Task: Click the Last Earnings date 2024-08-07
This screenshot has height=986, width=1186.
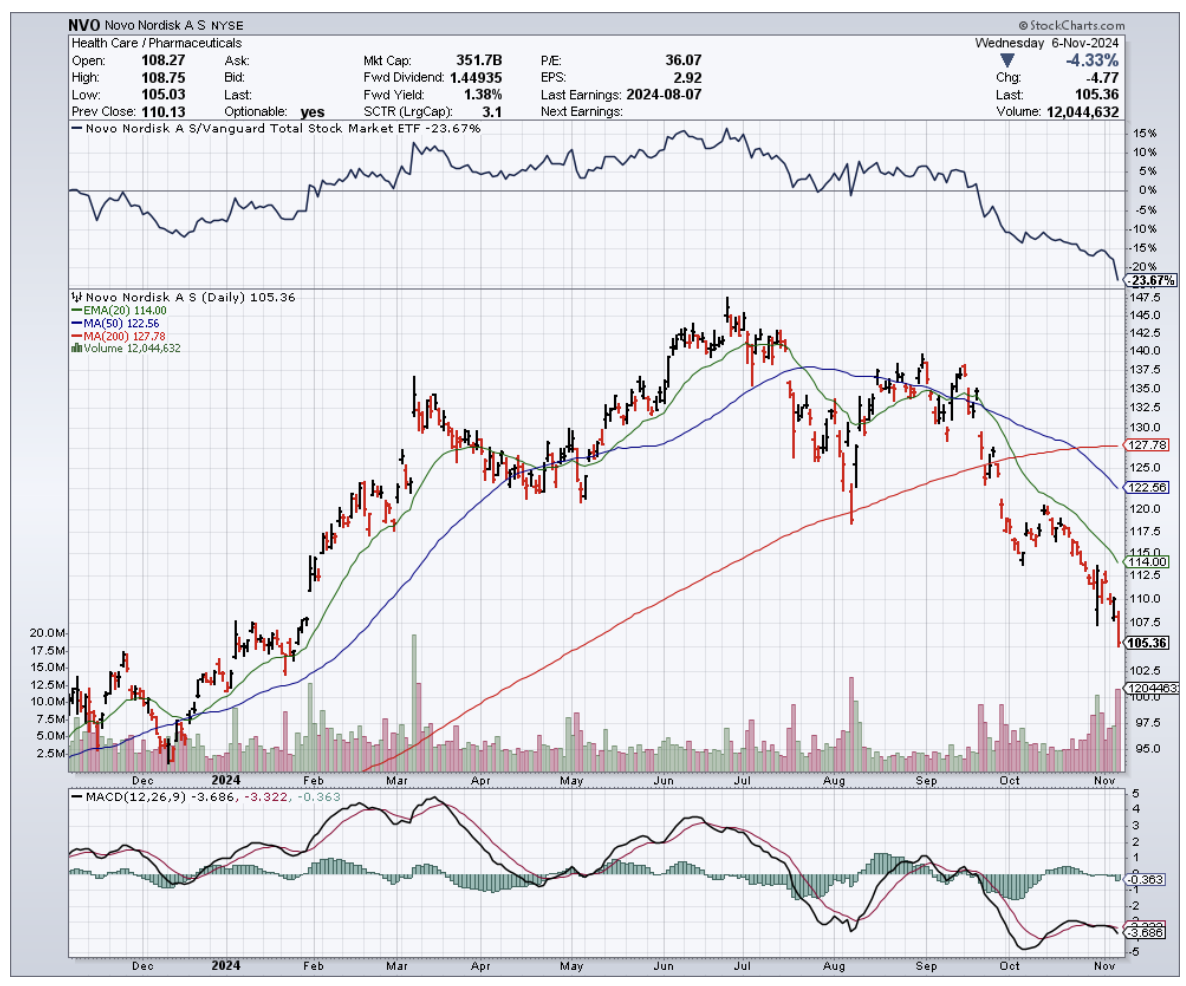Action: (x=672, y=94)
